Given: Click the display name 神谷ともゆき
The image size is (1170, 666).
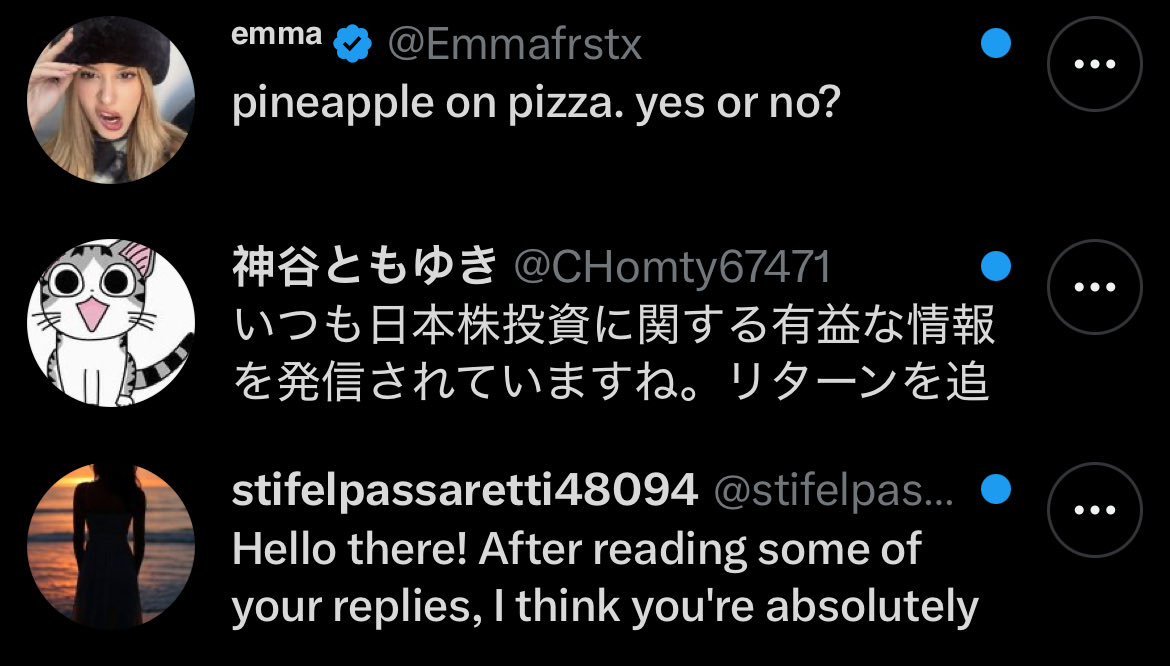Looking at the screenshot, I should tap(365, 267).
